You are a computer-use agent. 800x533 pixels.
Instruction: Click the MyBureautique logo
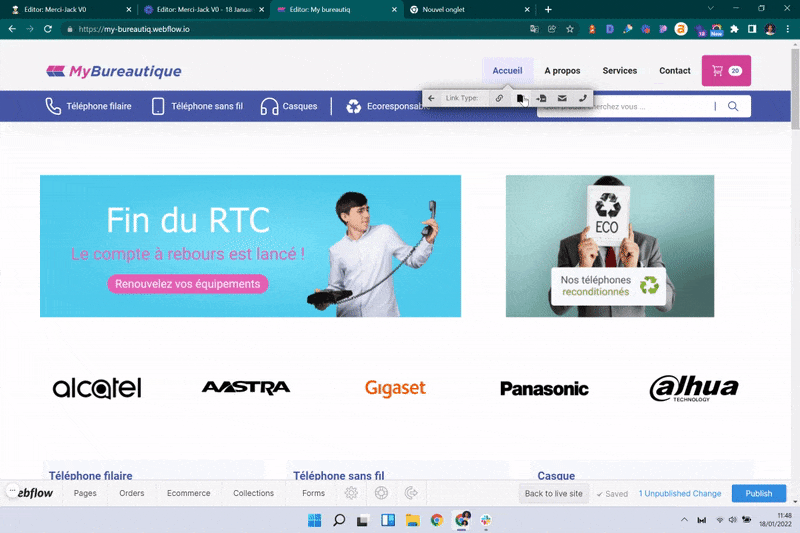pos(114,71)
